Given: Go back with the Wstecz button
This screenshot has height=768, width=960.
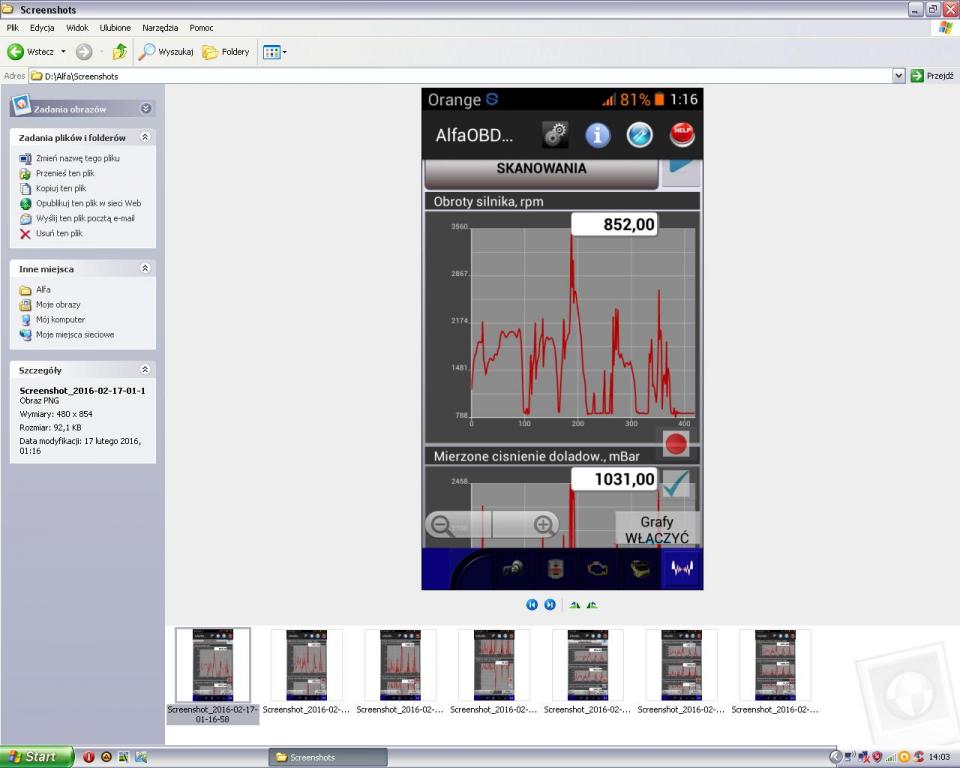Looking at the screenshot, I should (31, 52).
